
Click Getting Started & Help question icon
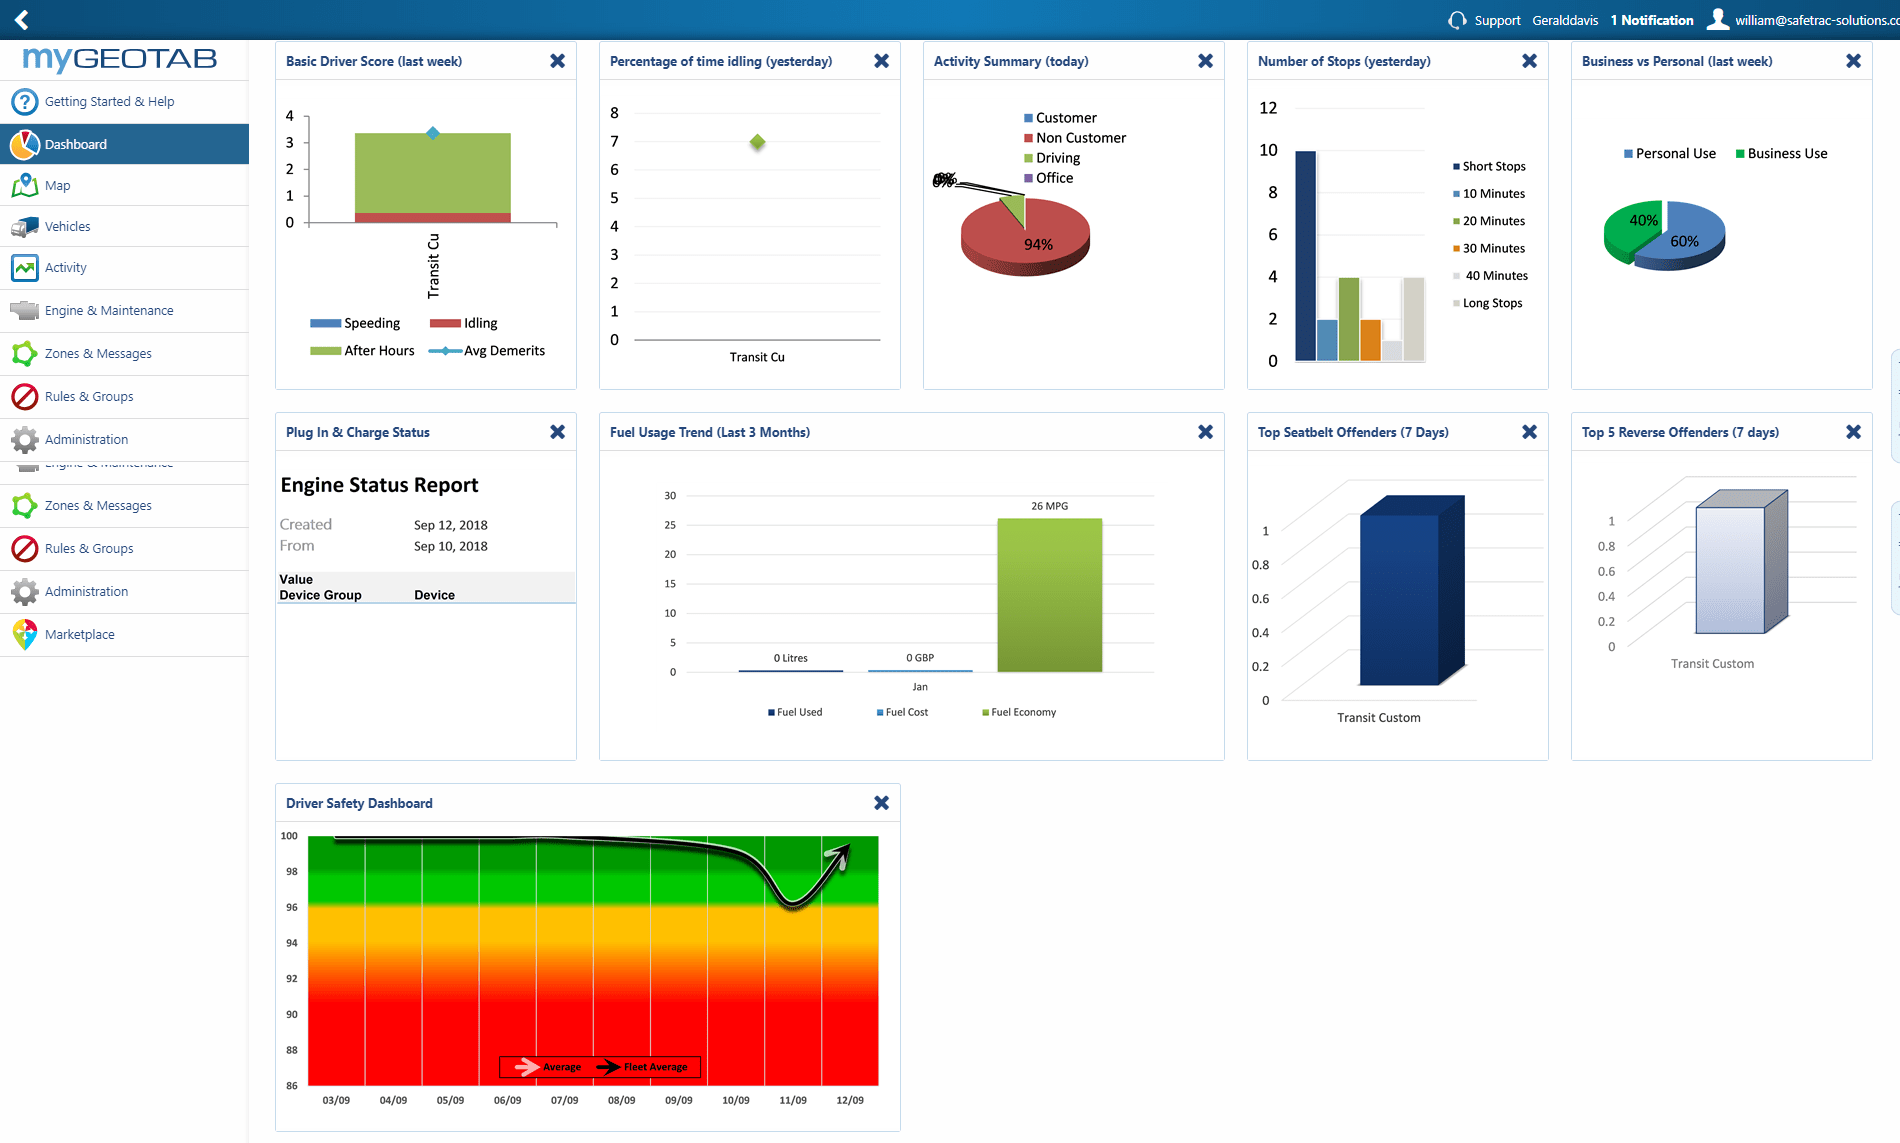[x=25, y=102]
